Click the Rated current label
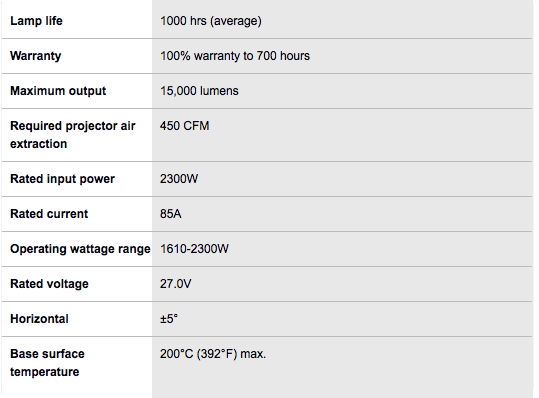 coord(49,214)
